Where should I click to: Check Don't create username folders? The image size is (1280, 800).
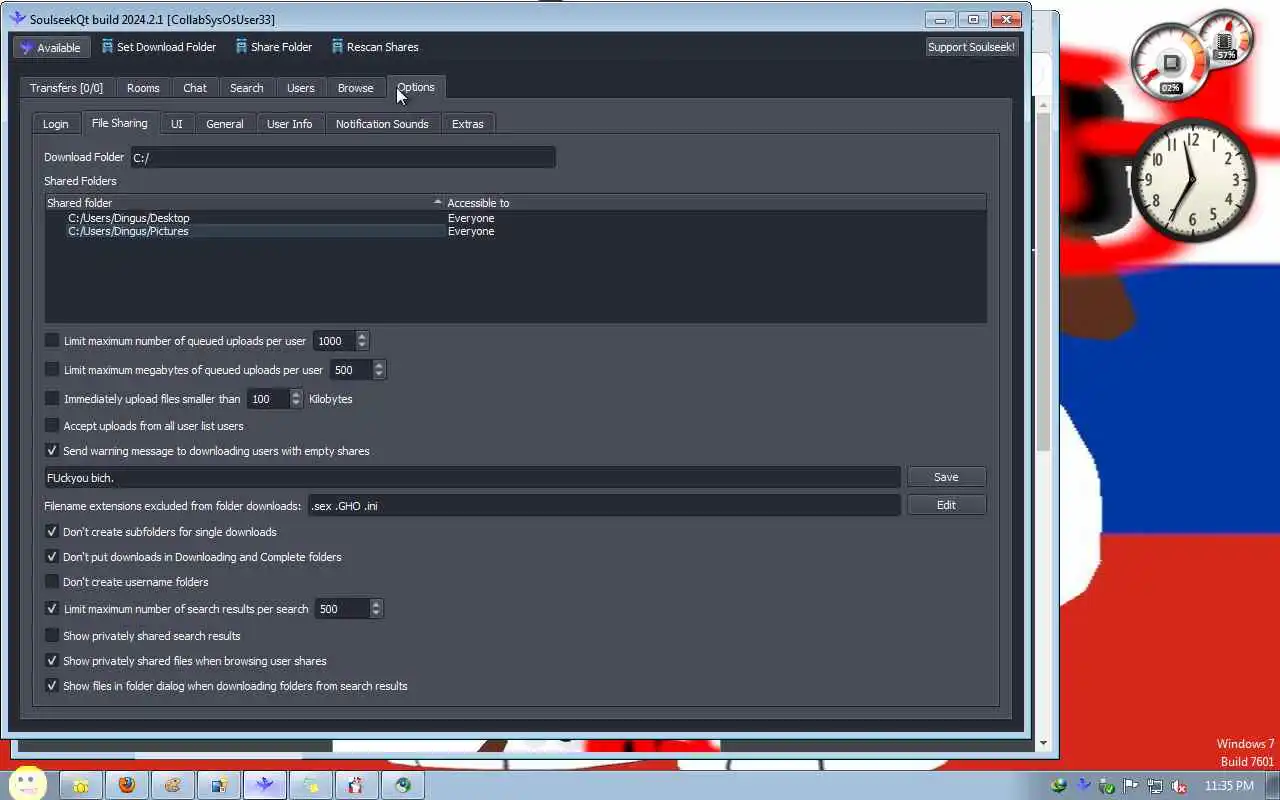(52, 582)
